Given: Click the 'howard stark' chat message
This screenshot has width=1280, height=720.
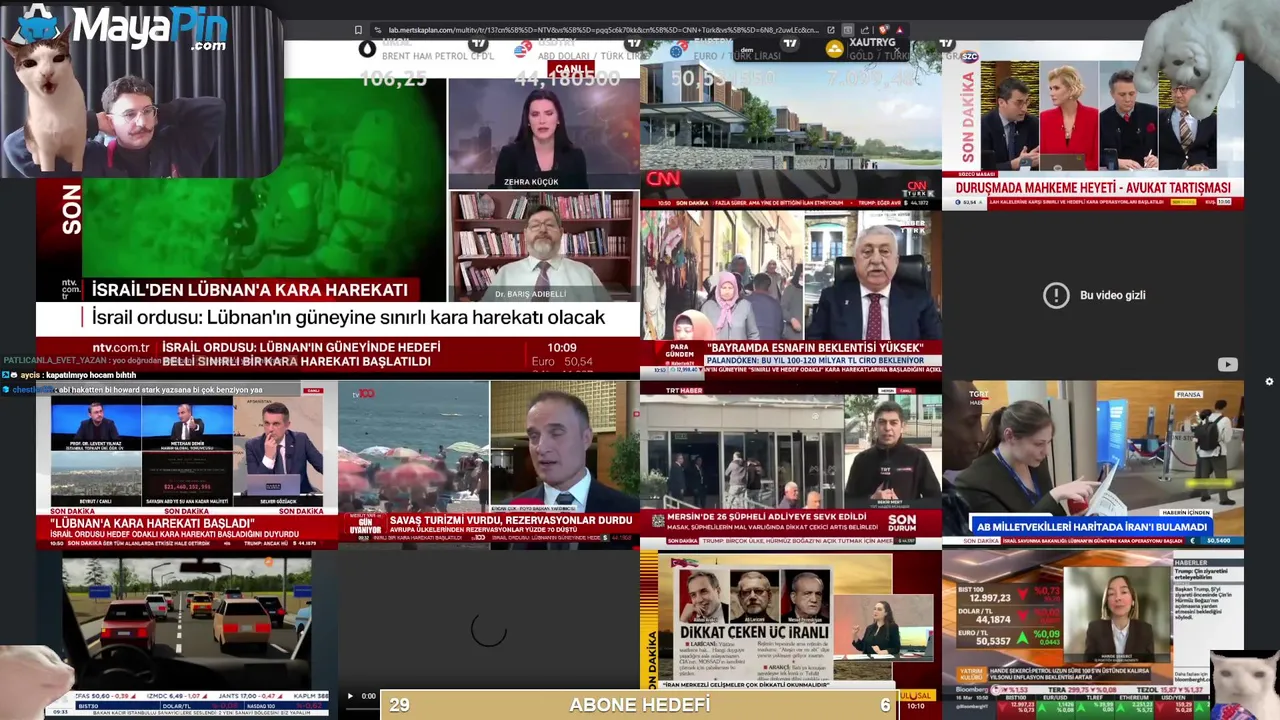Looking at the screenshot, I should click(x=132, y=390).
